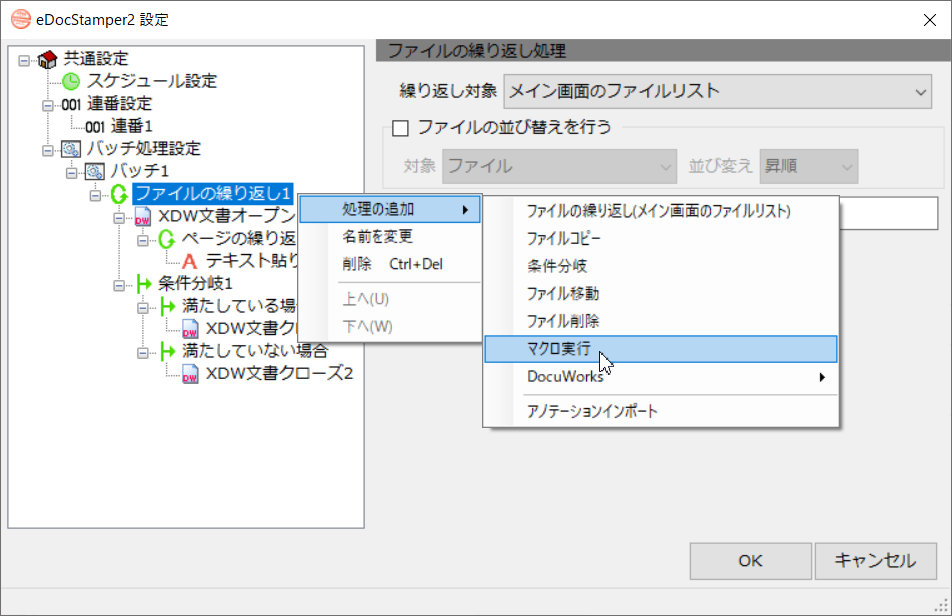Choose 名前を変更 from context menu
The height and width of the screenshot is (616, 952).
pyautogui.click(x=390, y=237)
